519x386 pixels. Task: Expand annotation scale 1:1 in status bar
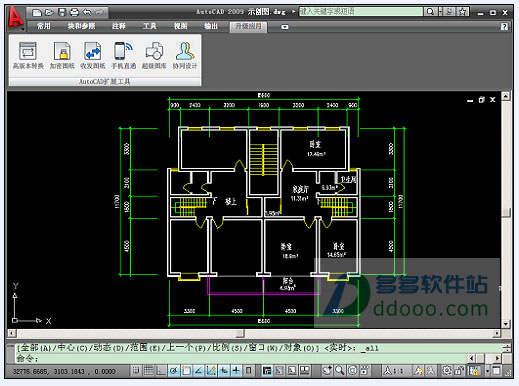(x=393, y=371)
